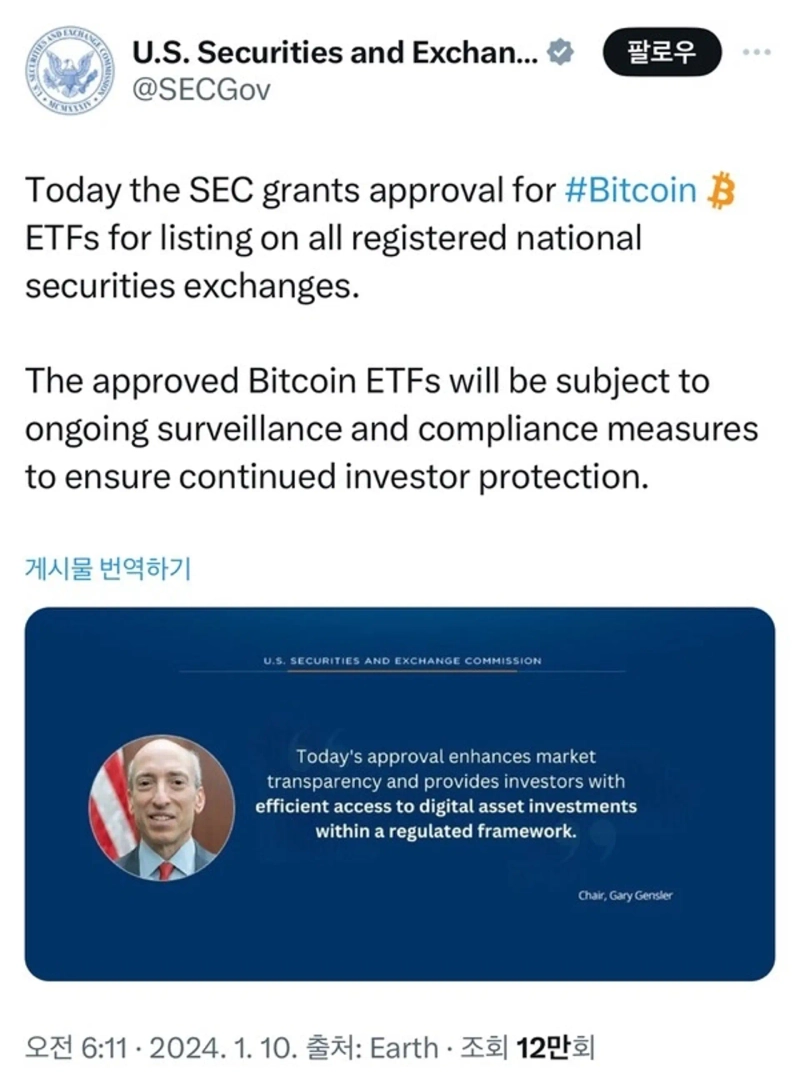Click the 오전 6:11 timestamp
The image size is (800, 1088).
click(73, 1047)
